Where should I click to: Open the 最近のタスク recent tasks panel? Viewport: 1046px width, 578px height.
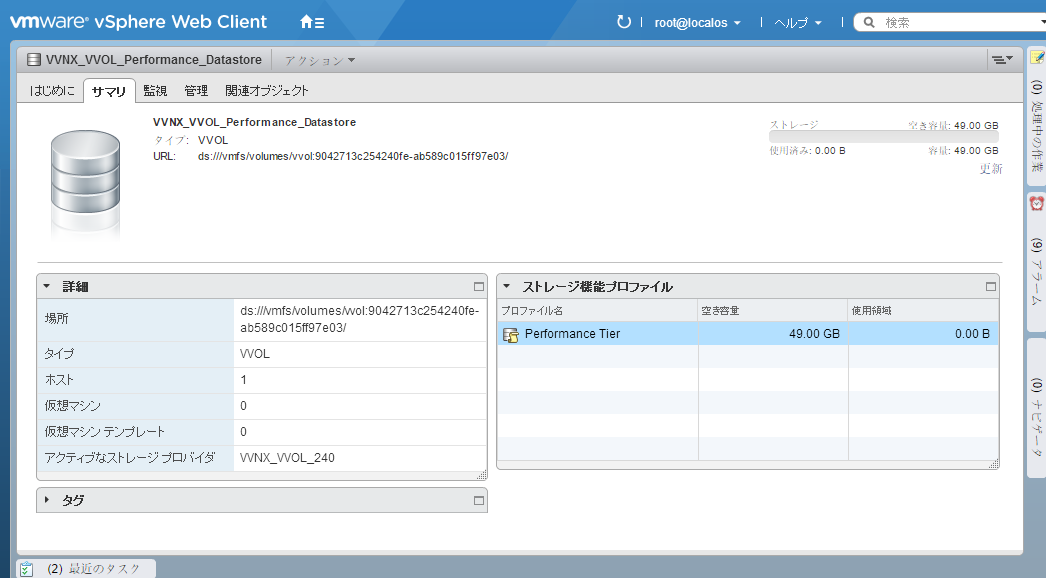click(86, 569)
